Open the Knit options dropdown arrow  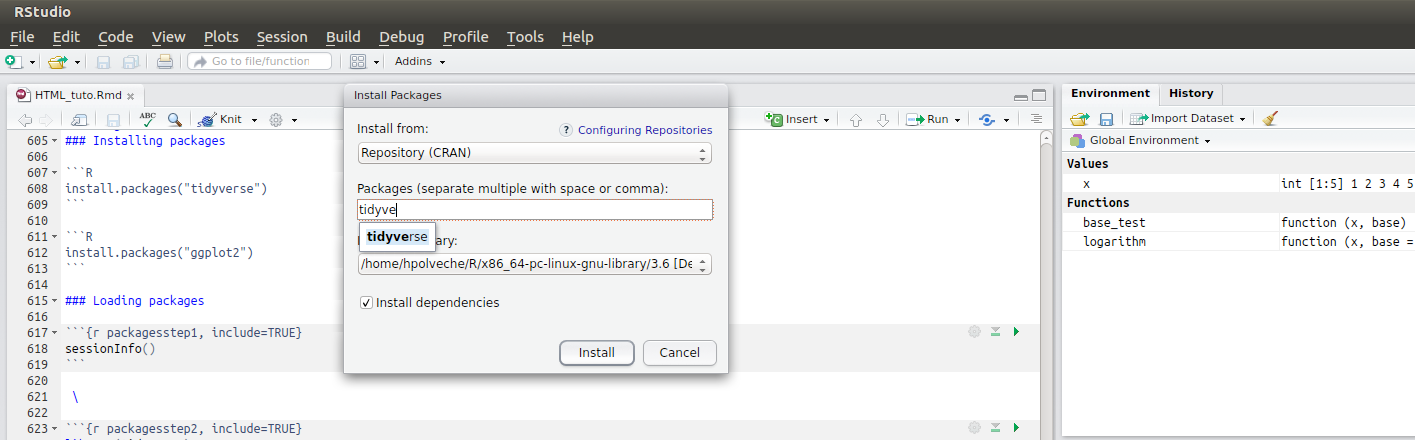[x=254, y=120]
